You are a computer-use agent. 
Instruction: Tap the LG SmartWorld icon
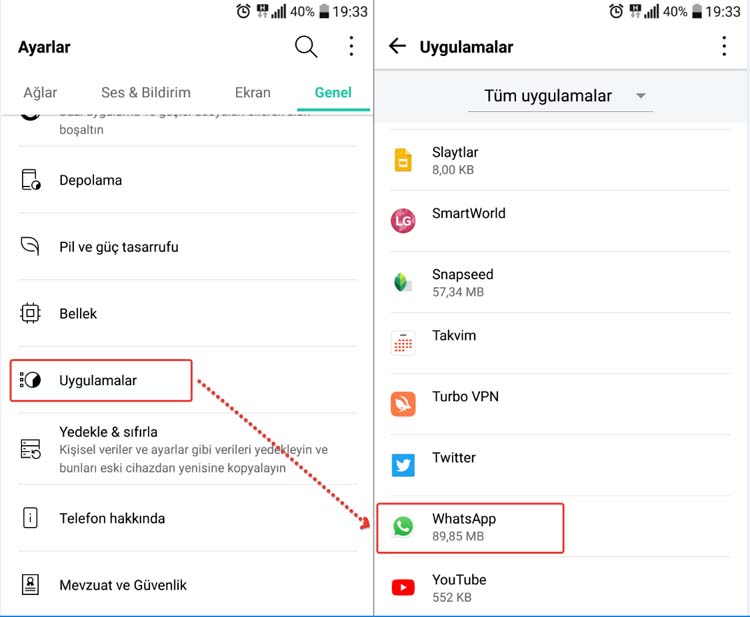[403, 220]
